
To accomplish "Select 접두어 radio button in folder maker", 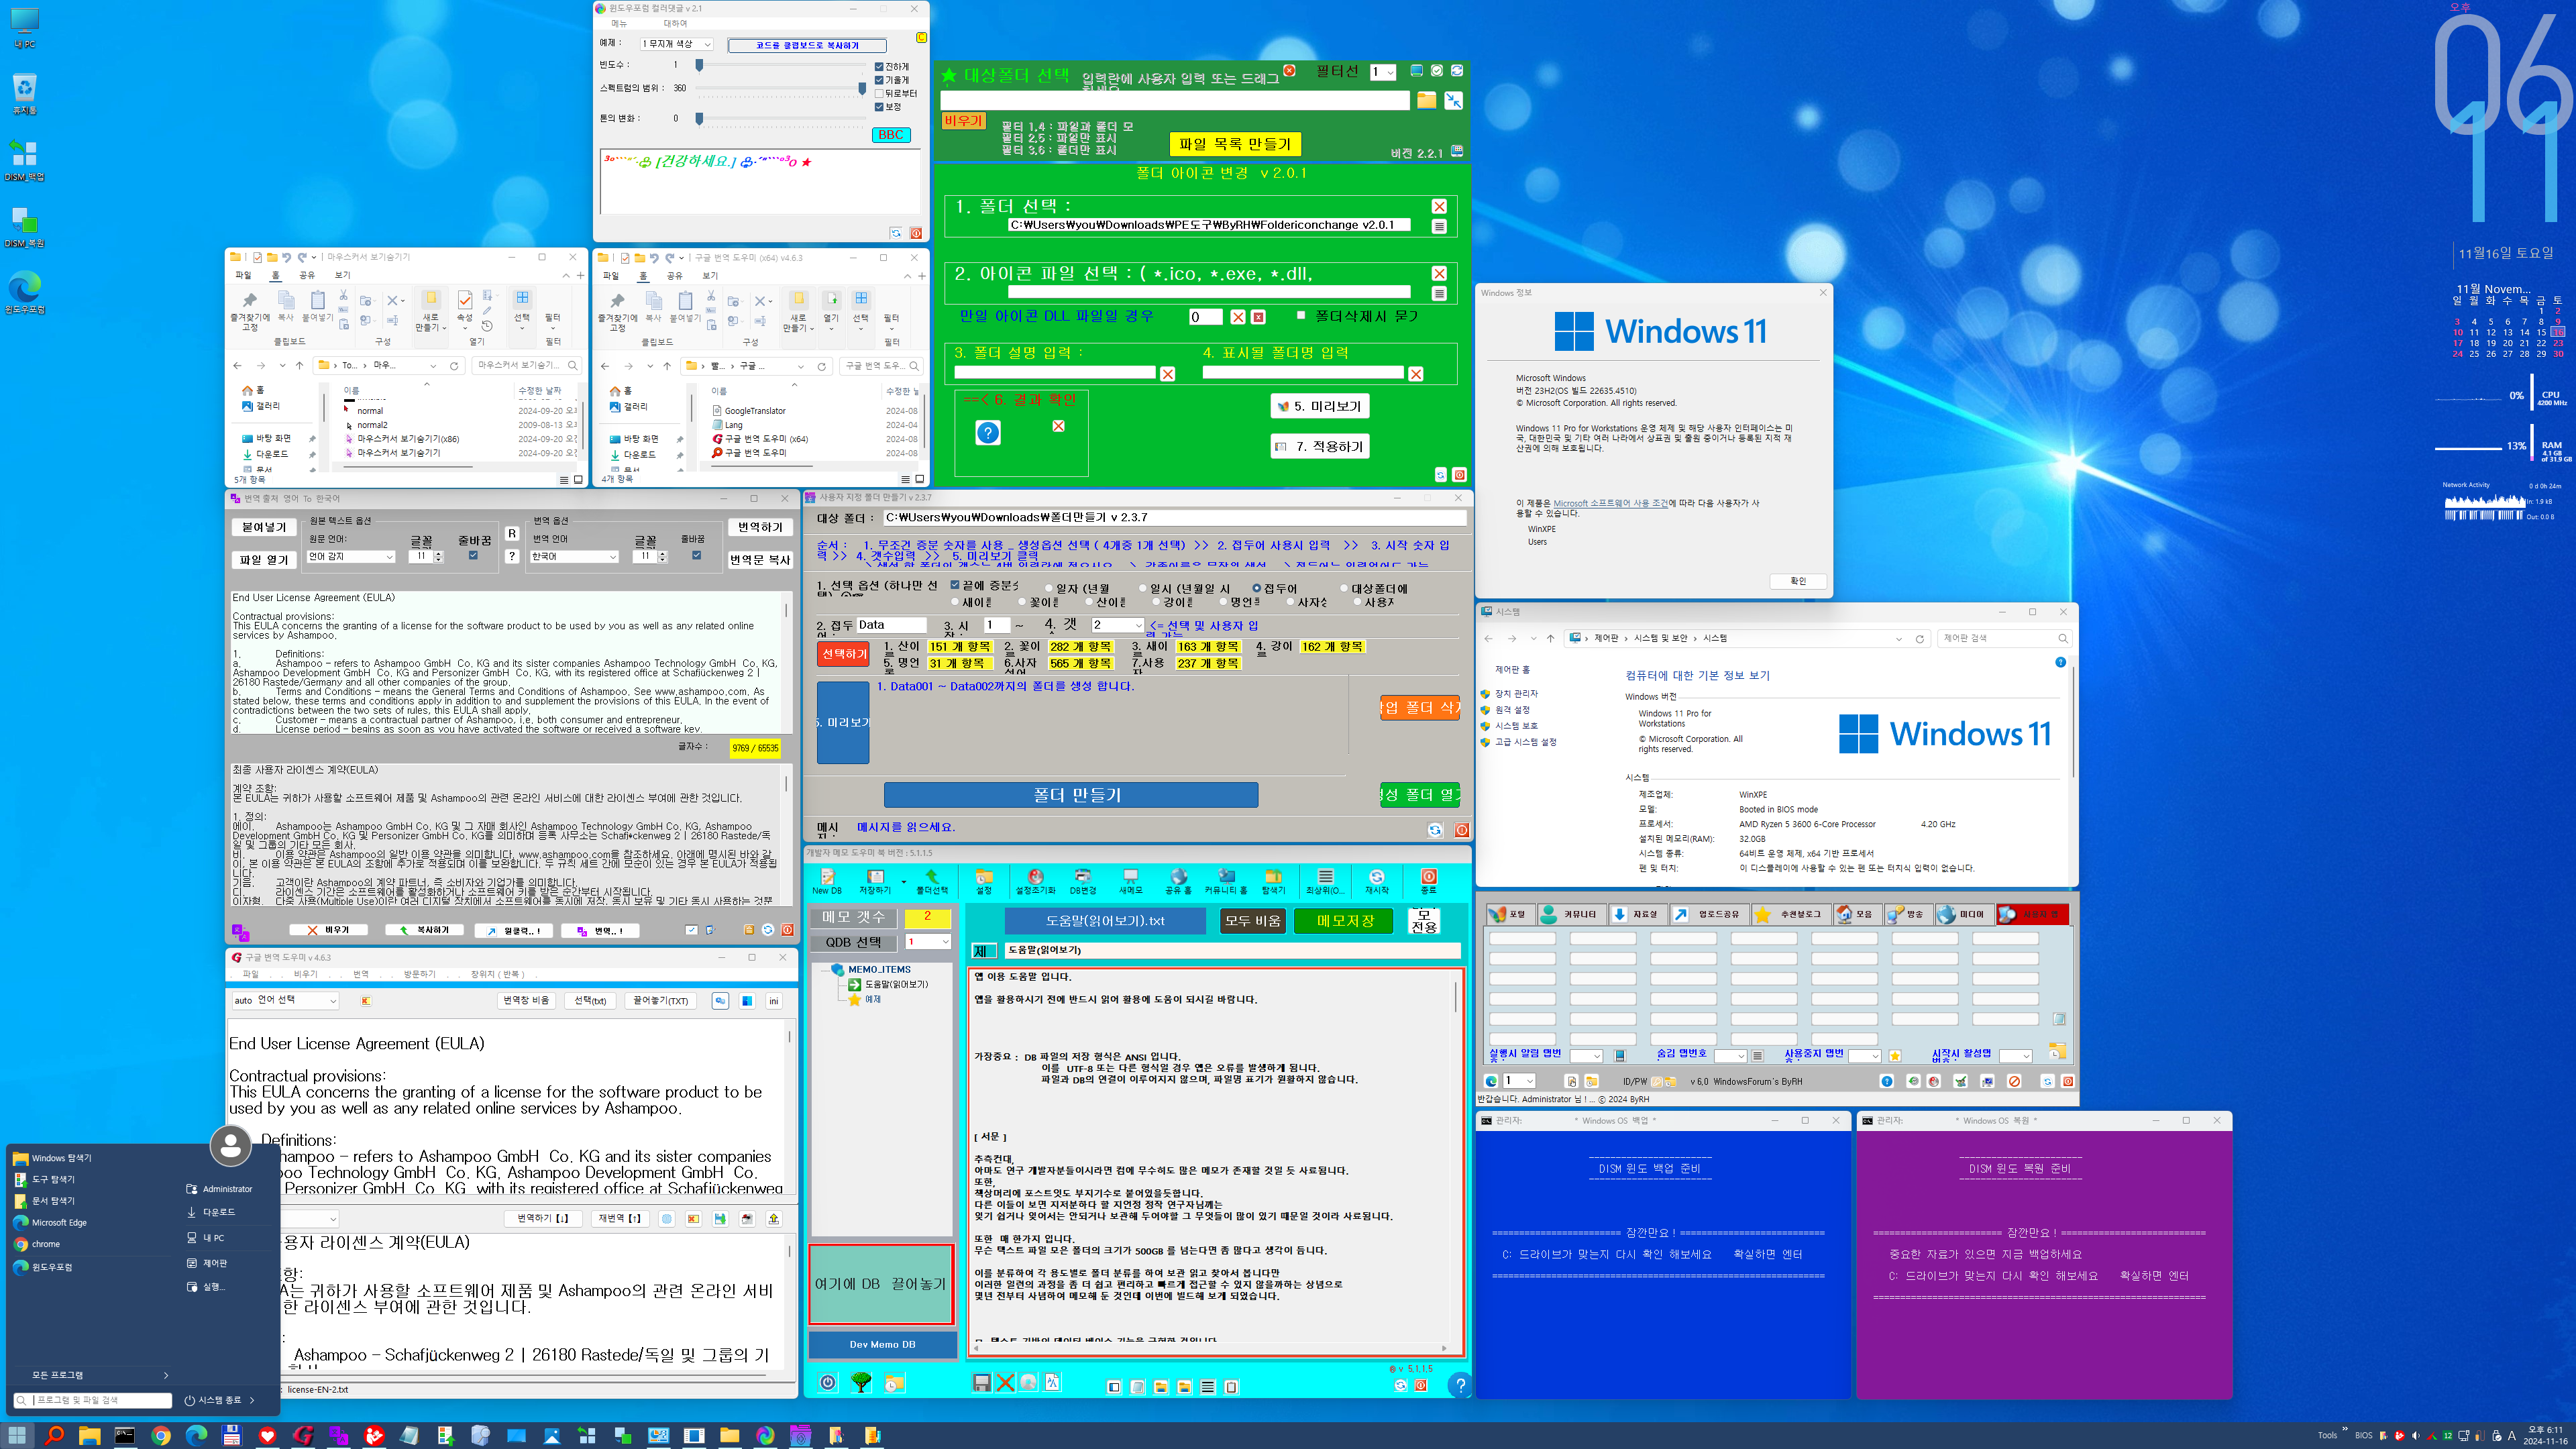I will pyautogui.click(x=1257, y=588).
